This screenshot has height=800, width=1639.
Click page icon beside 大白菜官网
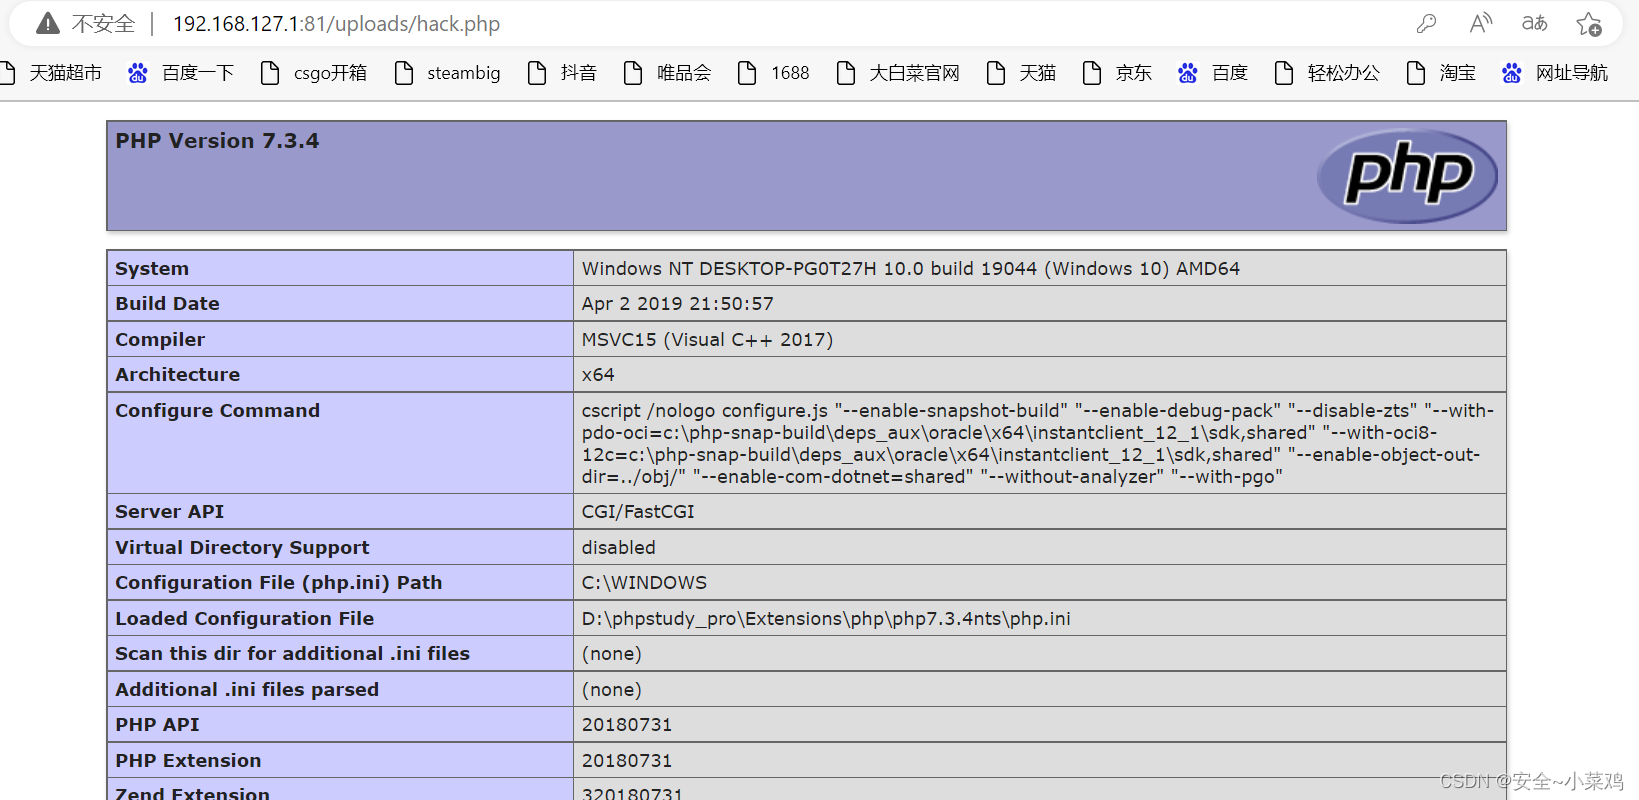(846, 73)
